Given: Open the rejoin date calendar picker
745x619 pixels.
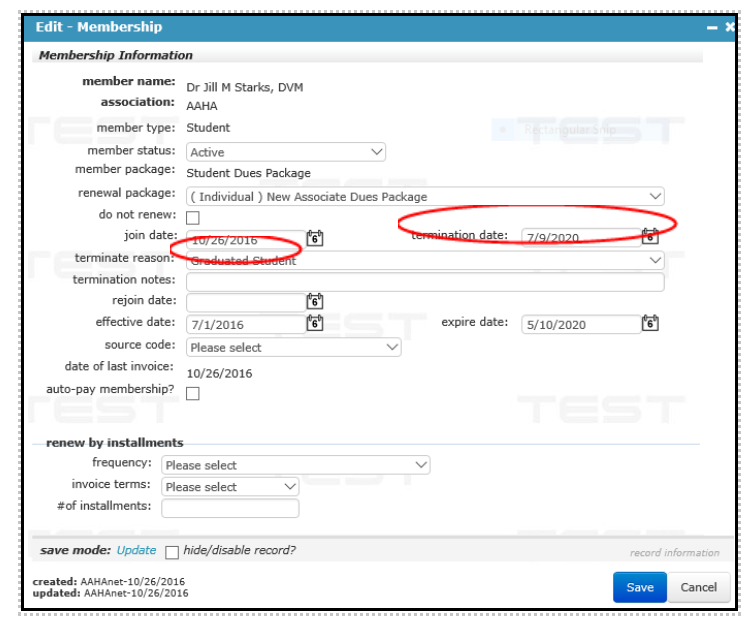Looking at the screenshot, I should (x=315, y=301).
